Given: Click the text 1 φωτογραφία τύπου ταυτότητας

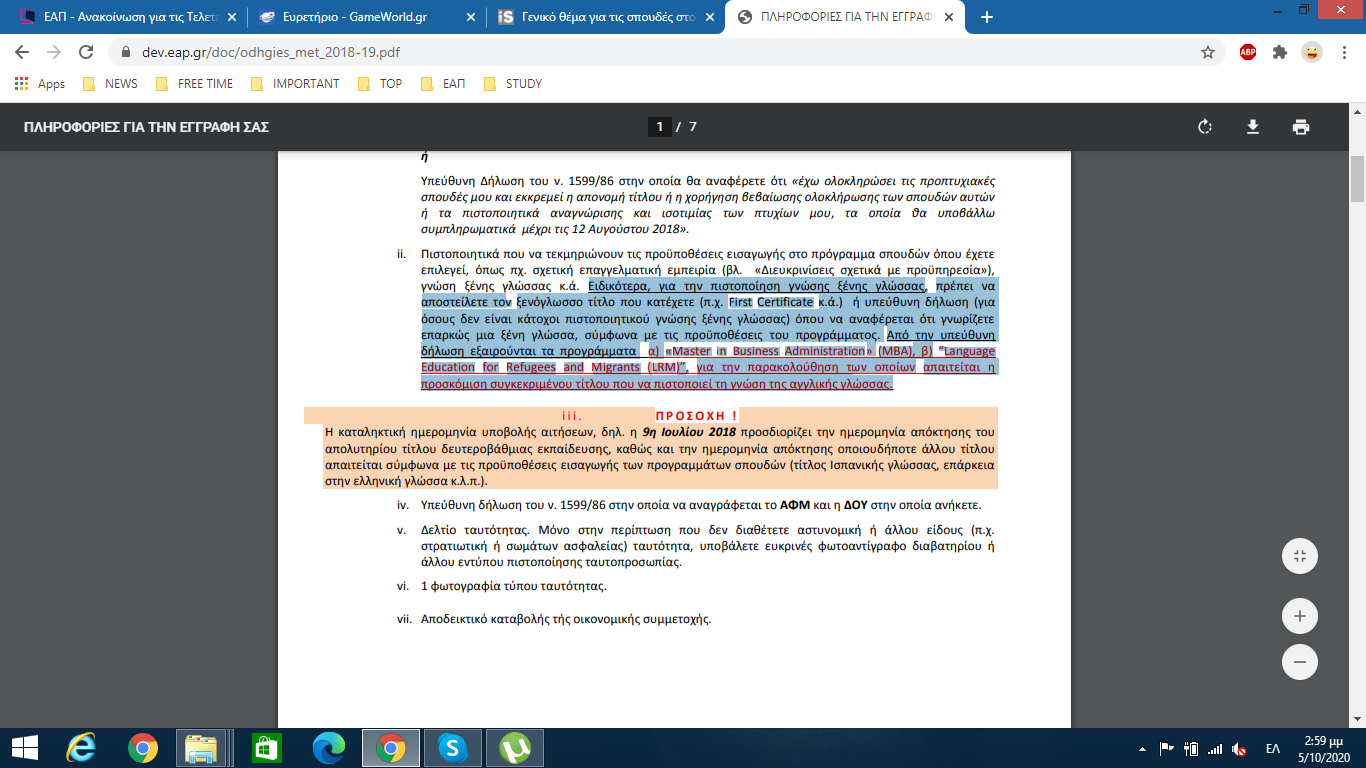Looking at the screenshot, I should 514,586.
